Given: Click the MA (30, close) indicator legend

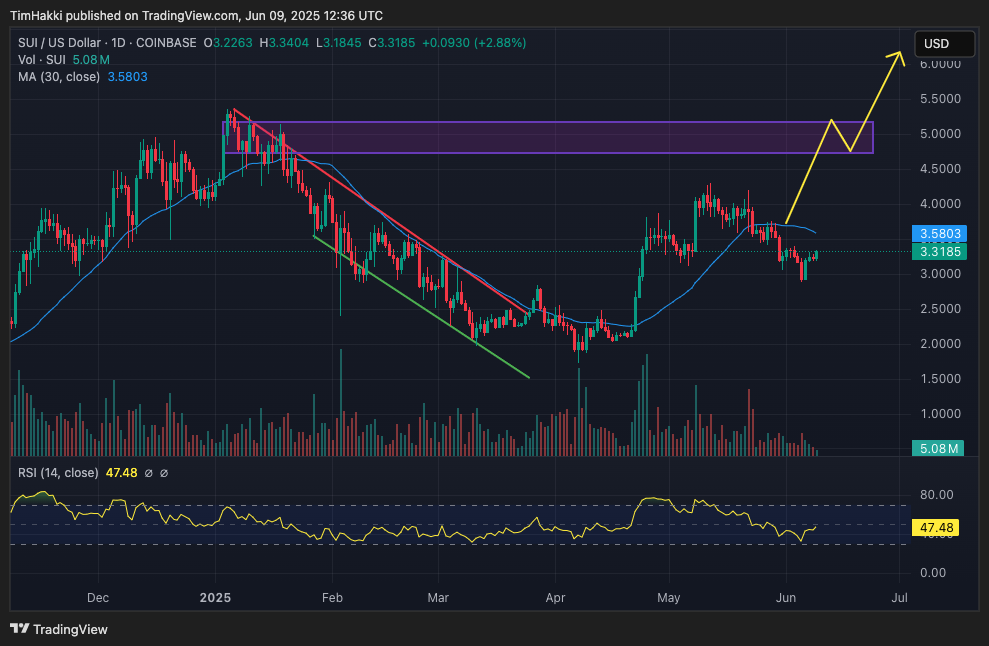Looking at the screenshot, I should tap(59, 77).
